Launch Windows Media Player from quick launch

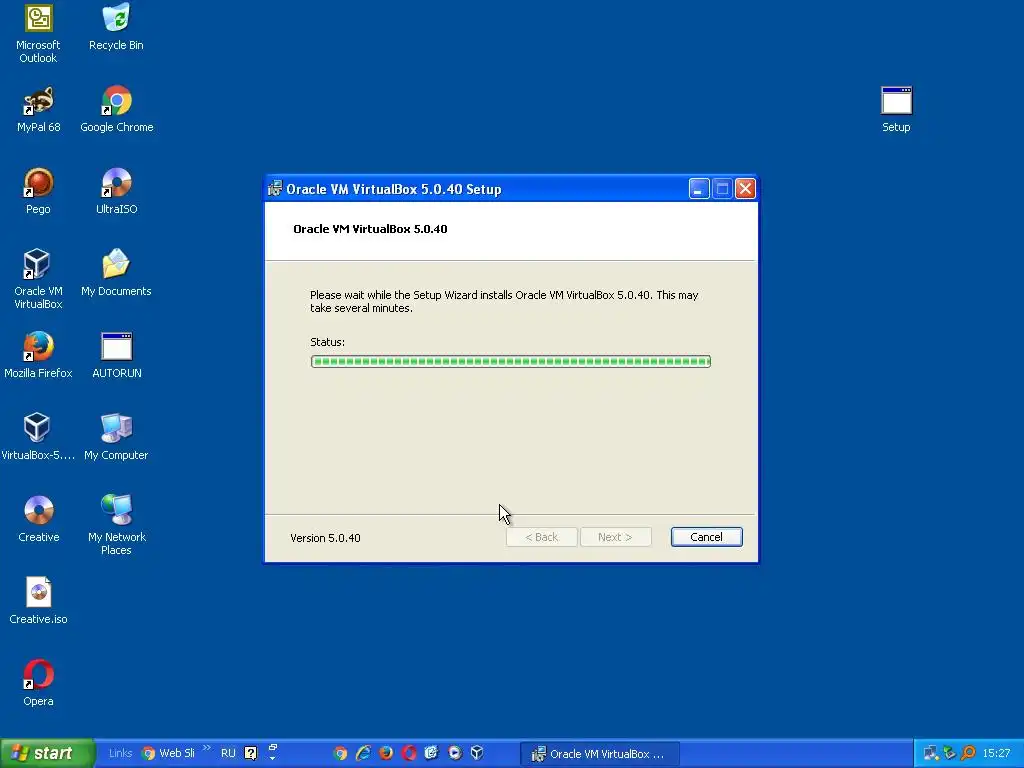click(455, 753)
